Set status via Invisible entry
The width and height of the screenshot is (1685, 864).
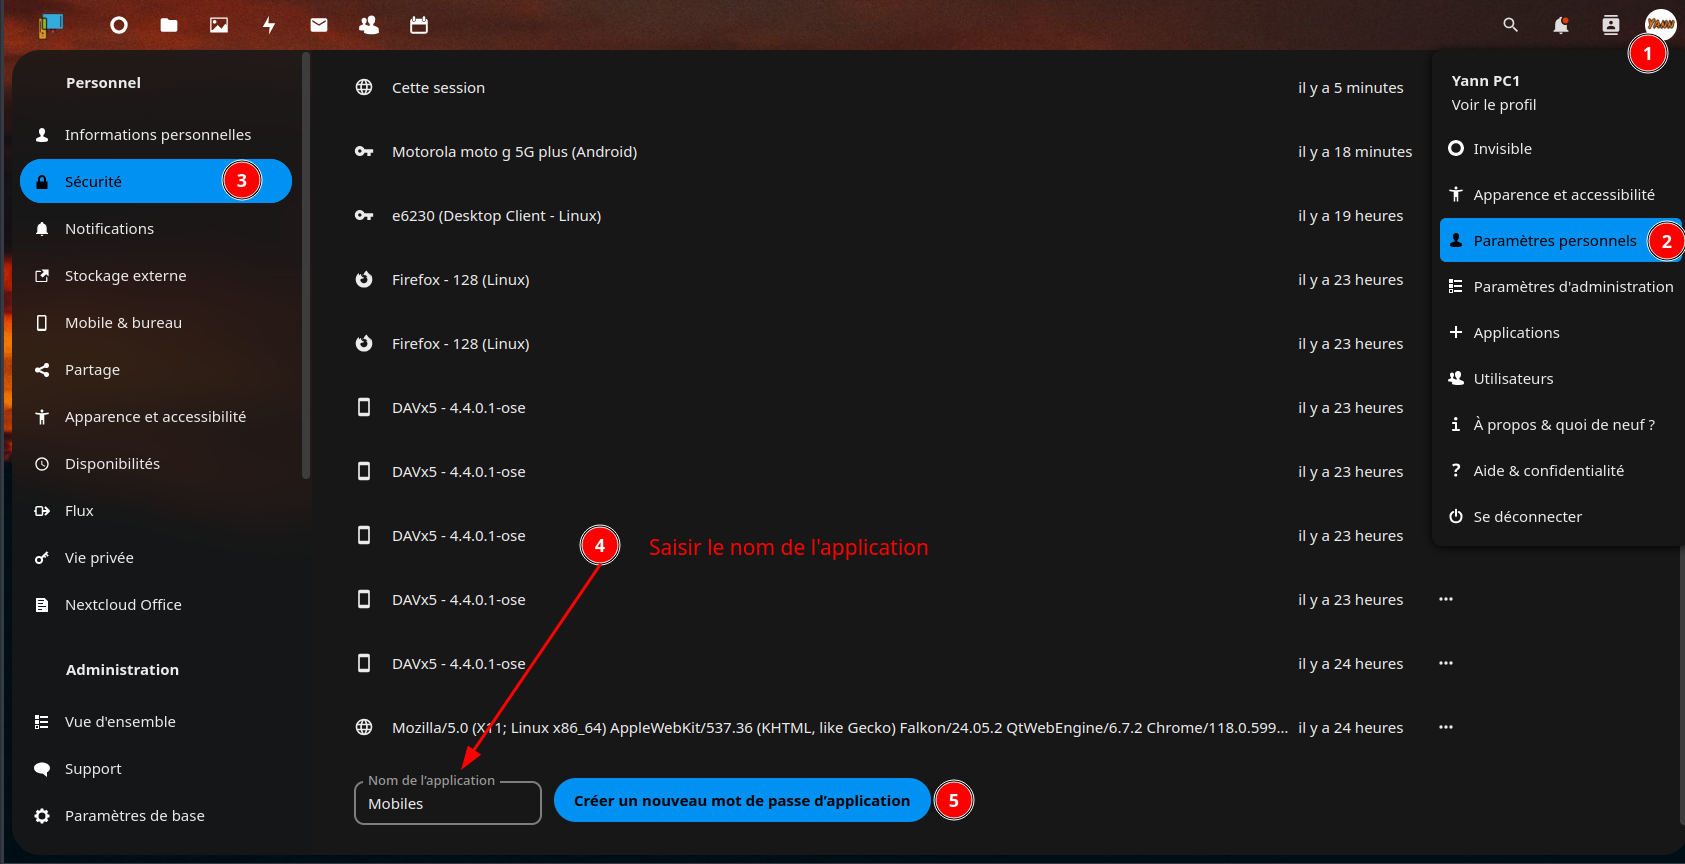click(1502, 149)
